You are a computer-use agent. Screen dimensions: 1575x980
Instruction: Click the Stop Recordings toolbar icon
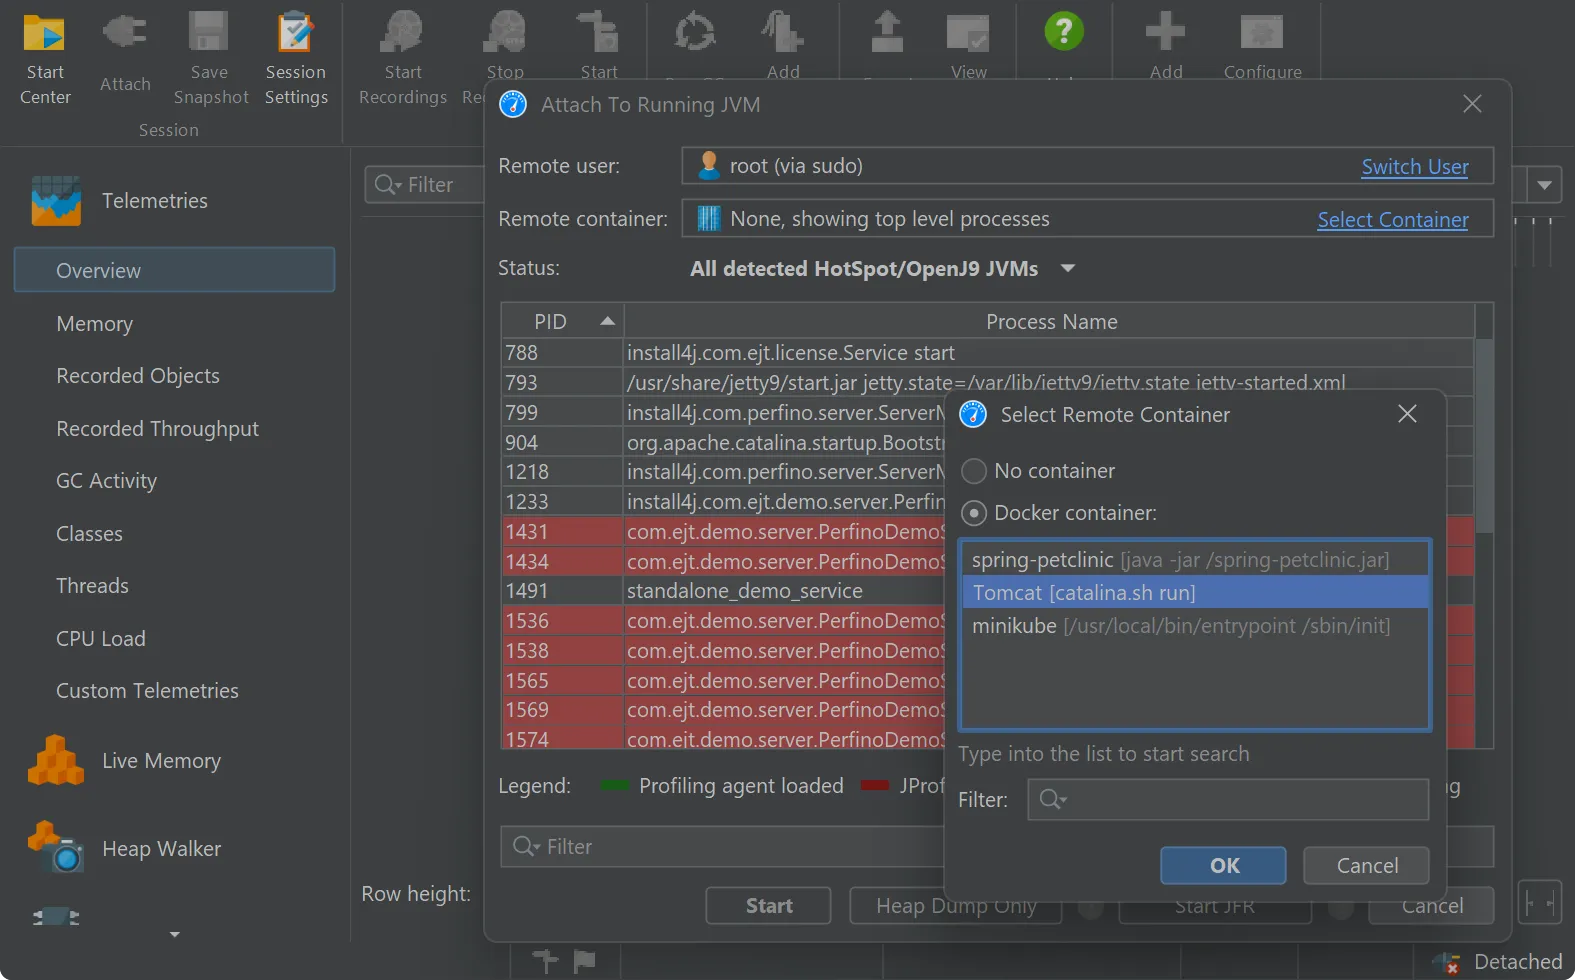tap(505, 32)
